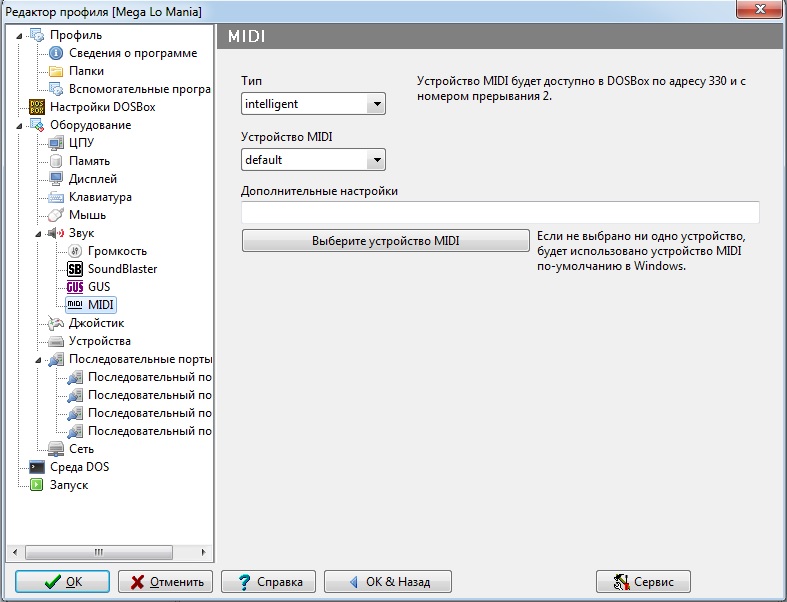Open the Среда DOS tree item

[79, 467]
